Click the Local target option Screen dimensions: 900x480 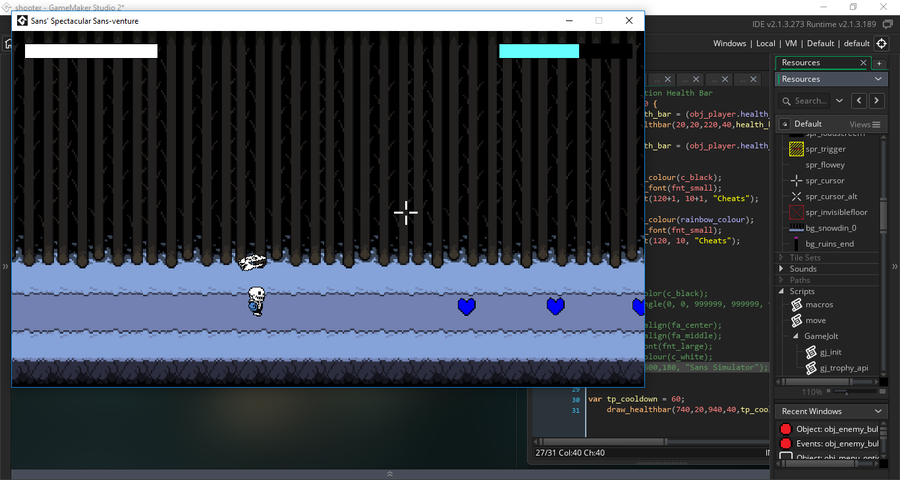[x=766, y=44]
